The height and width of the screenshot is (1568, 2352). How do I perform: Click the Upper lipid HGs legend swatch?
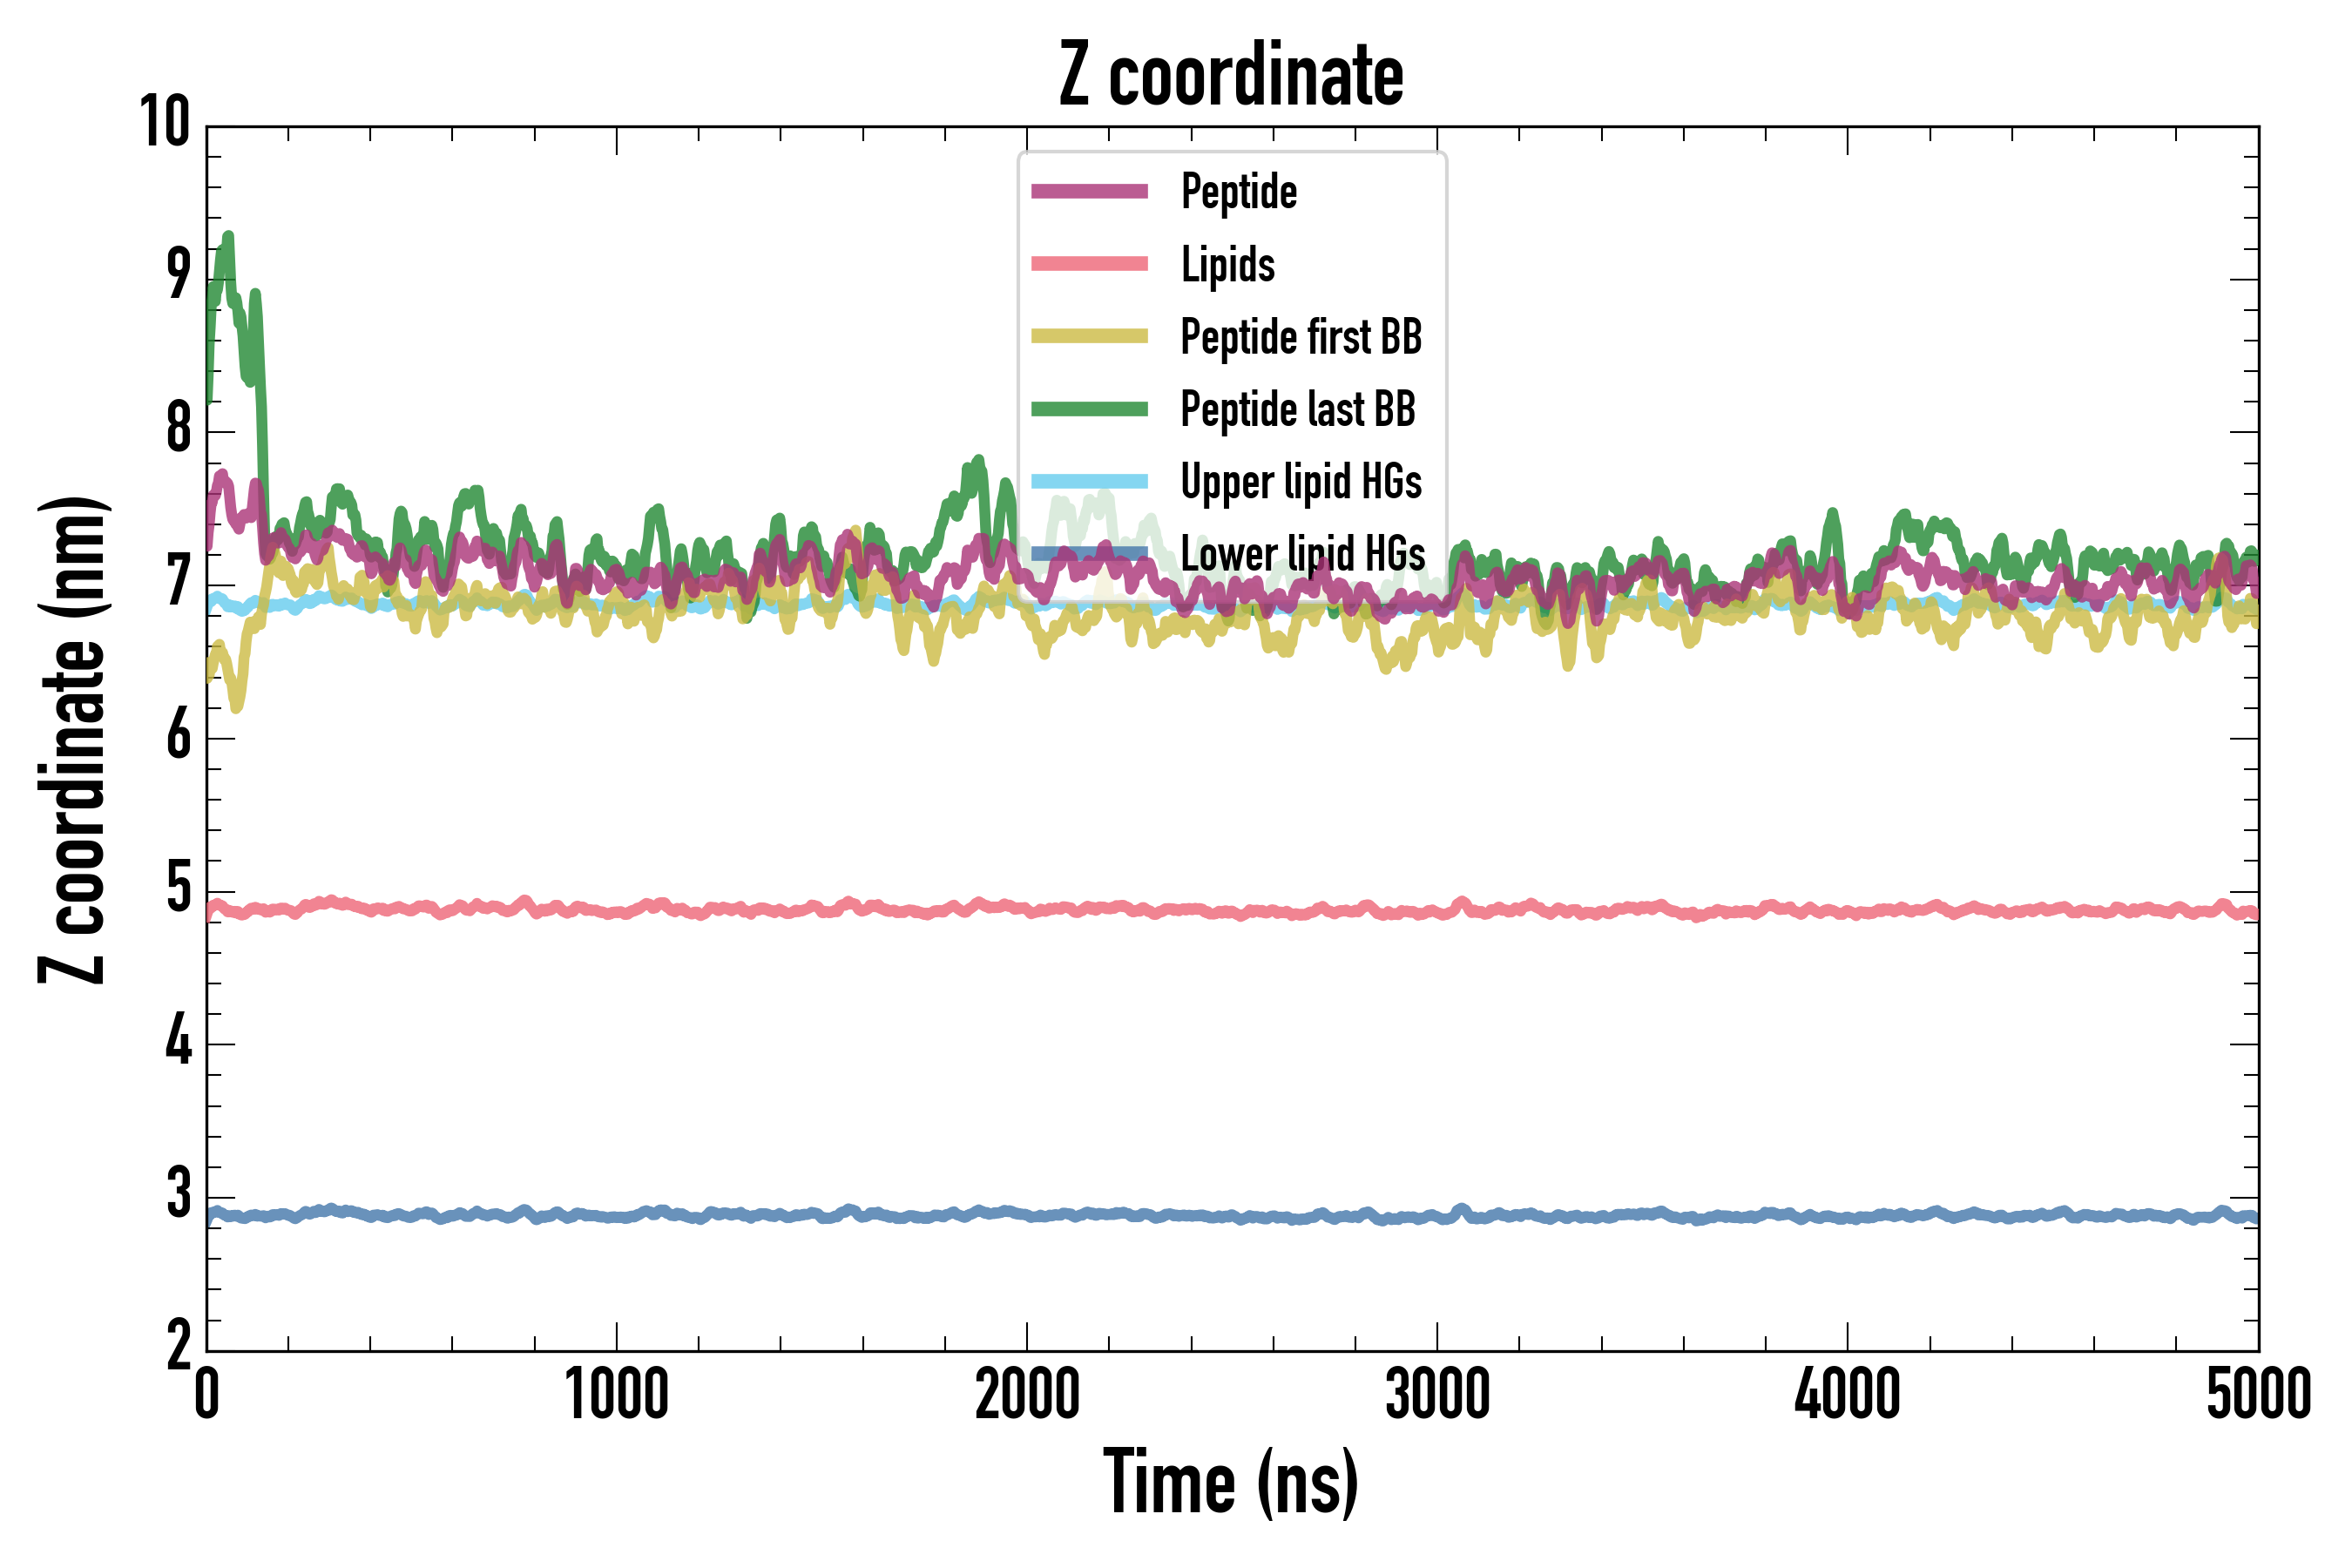click(x=1089, y=481)
